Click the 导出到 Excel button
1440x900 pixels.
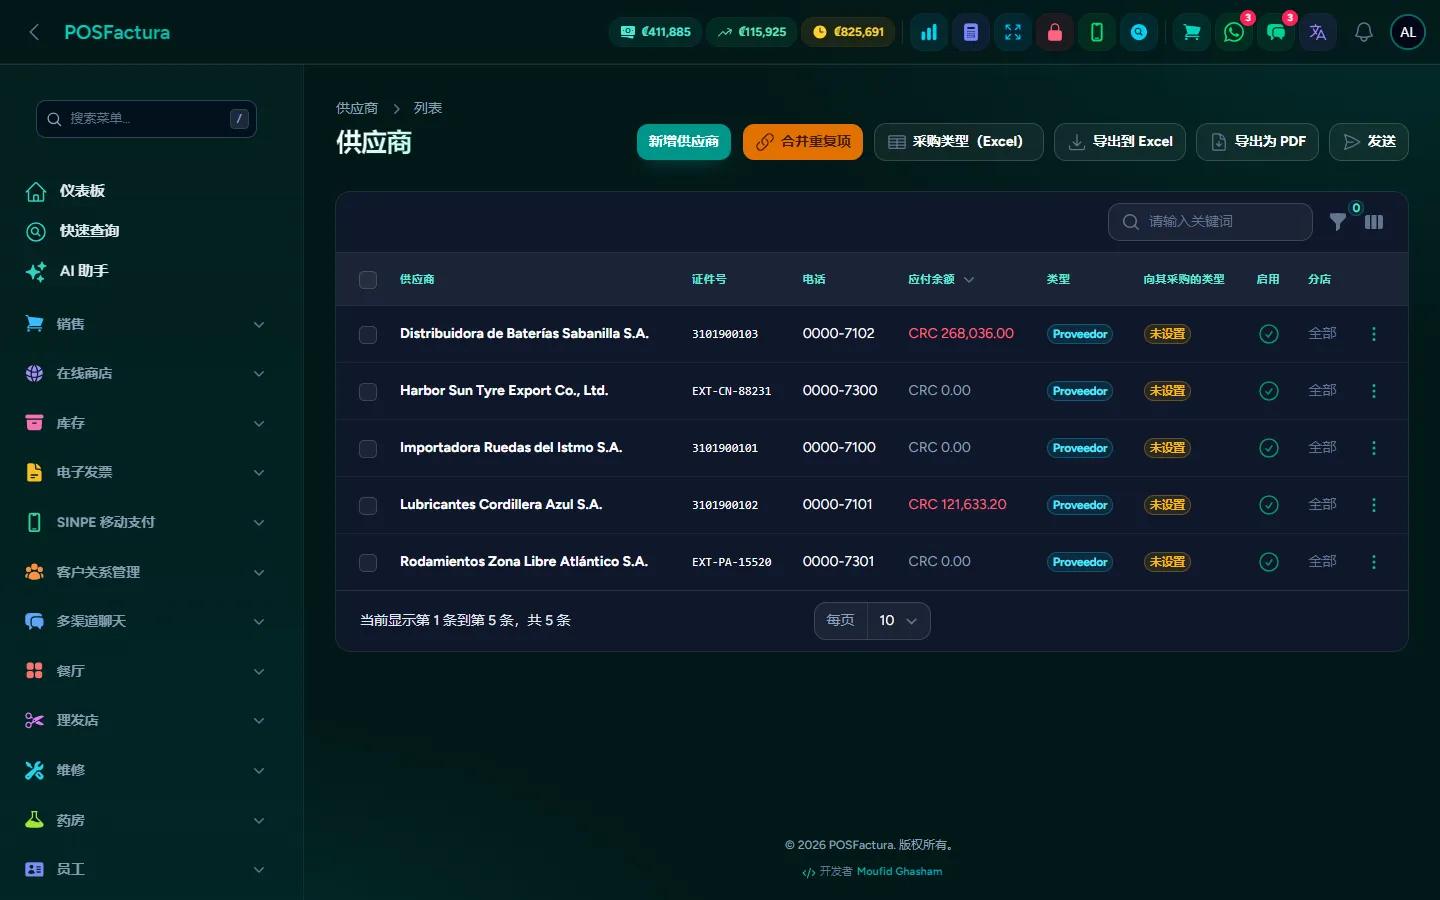[1120, 142]
